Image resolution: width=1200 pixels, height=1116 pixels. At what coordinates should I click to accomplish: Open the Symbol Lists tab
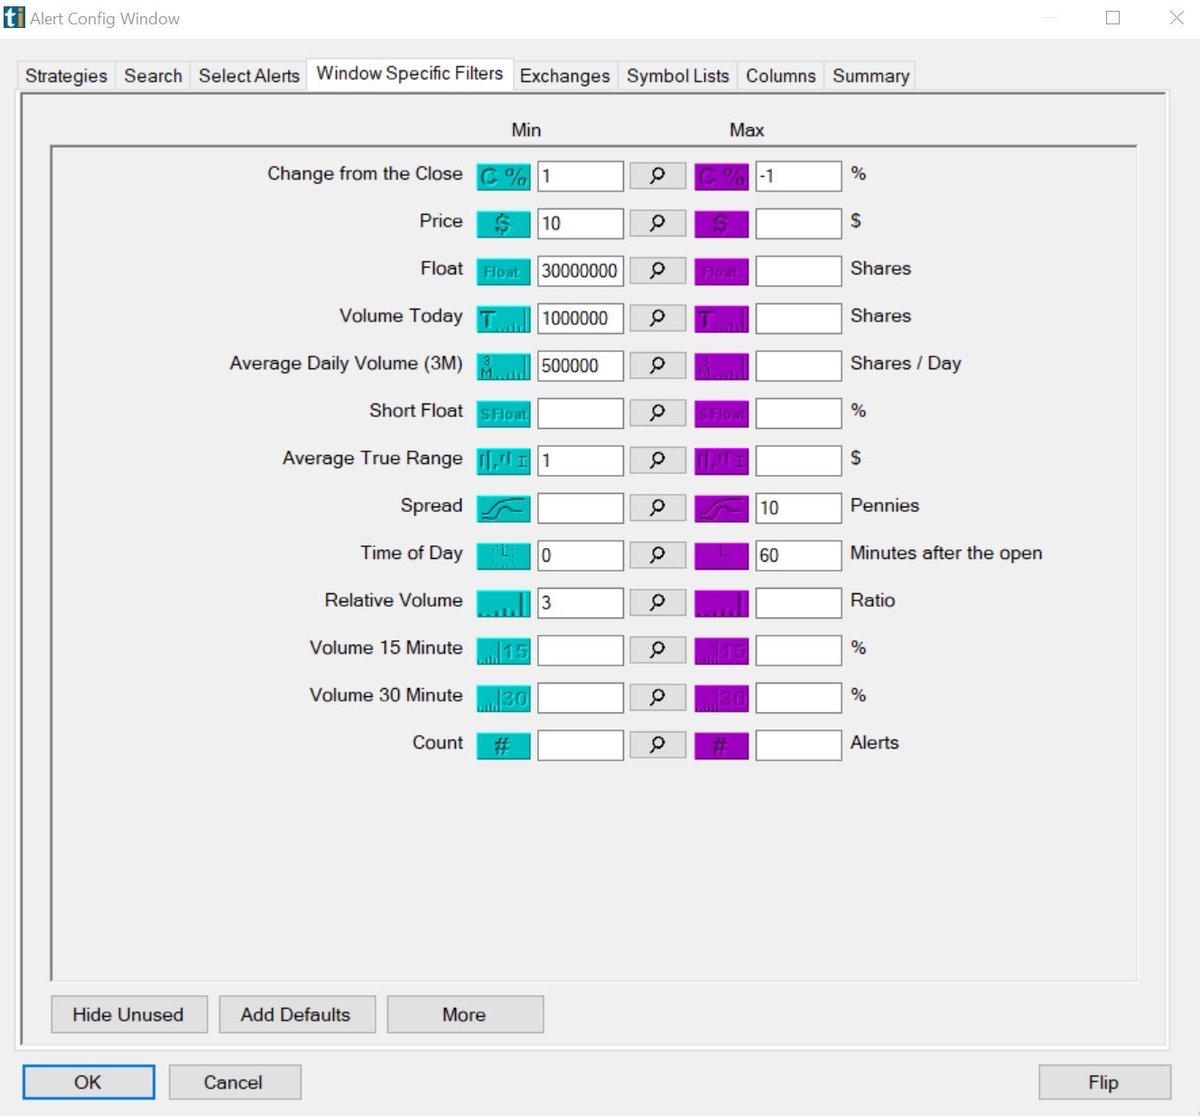coord(678,76)
